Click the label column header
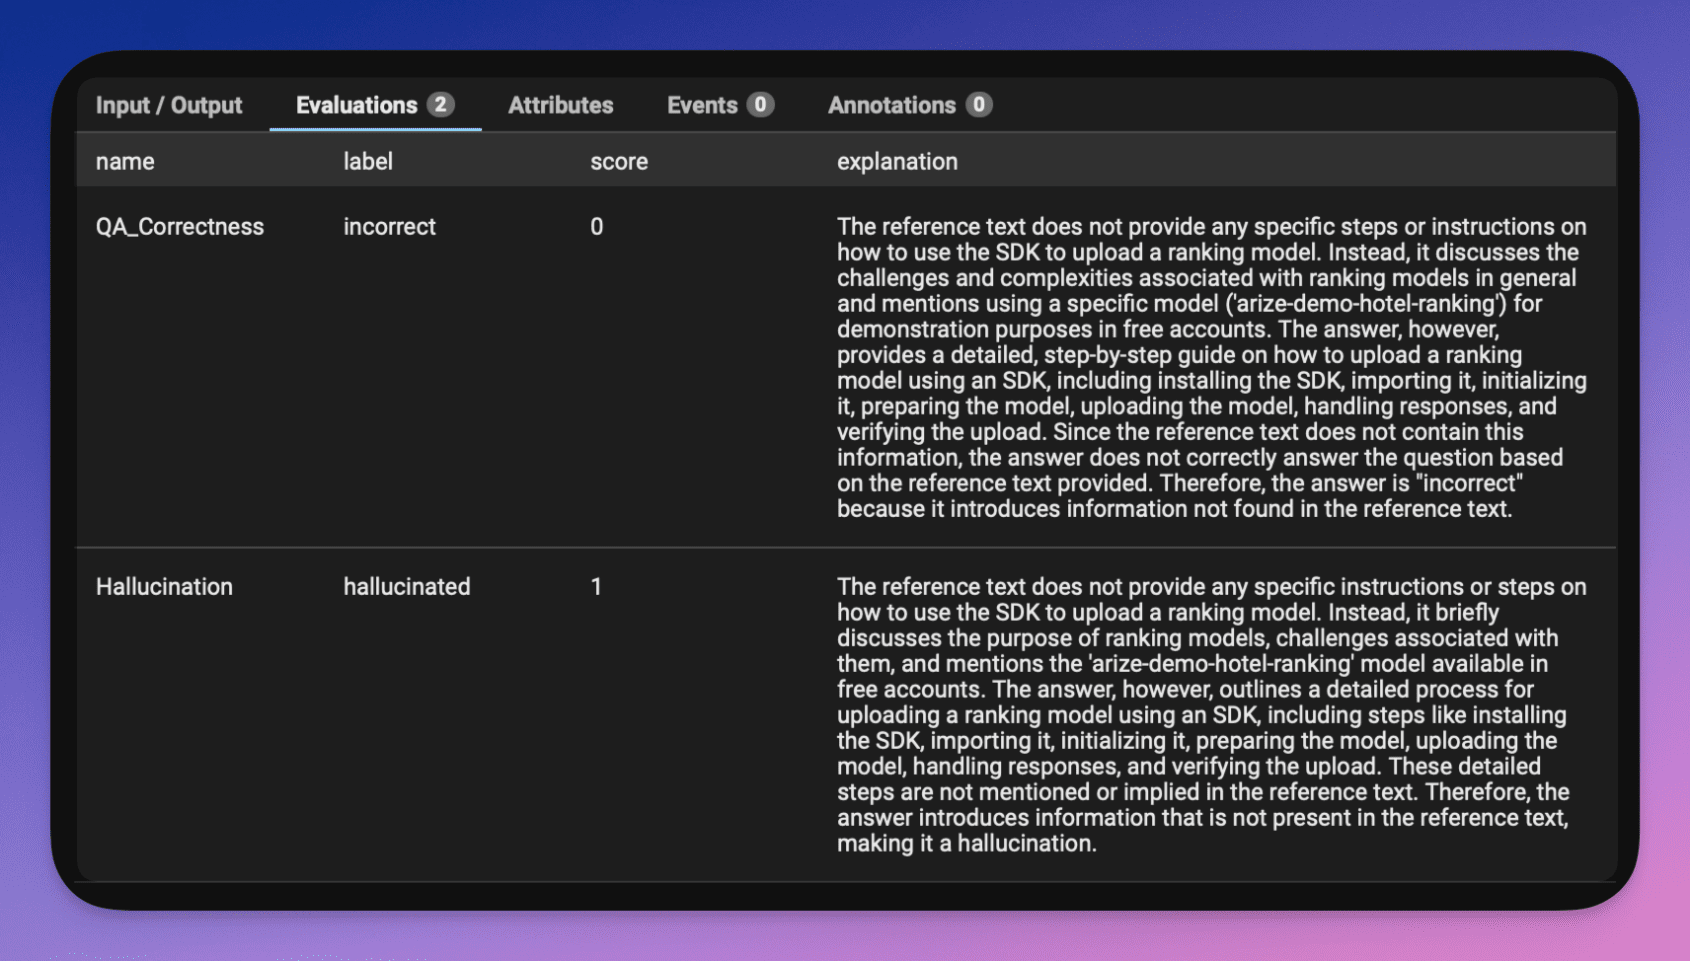The width and height of the screenshot is (1690, 961). pyautogui.click(x=367, y=161)
